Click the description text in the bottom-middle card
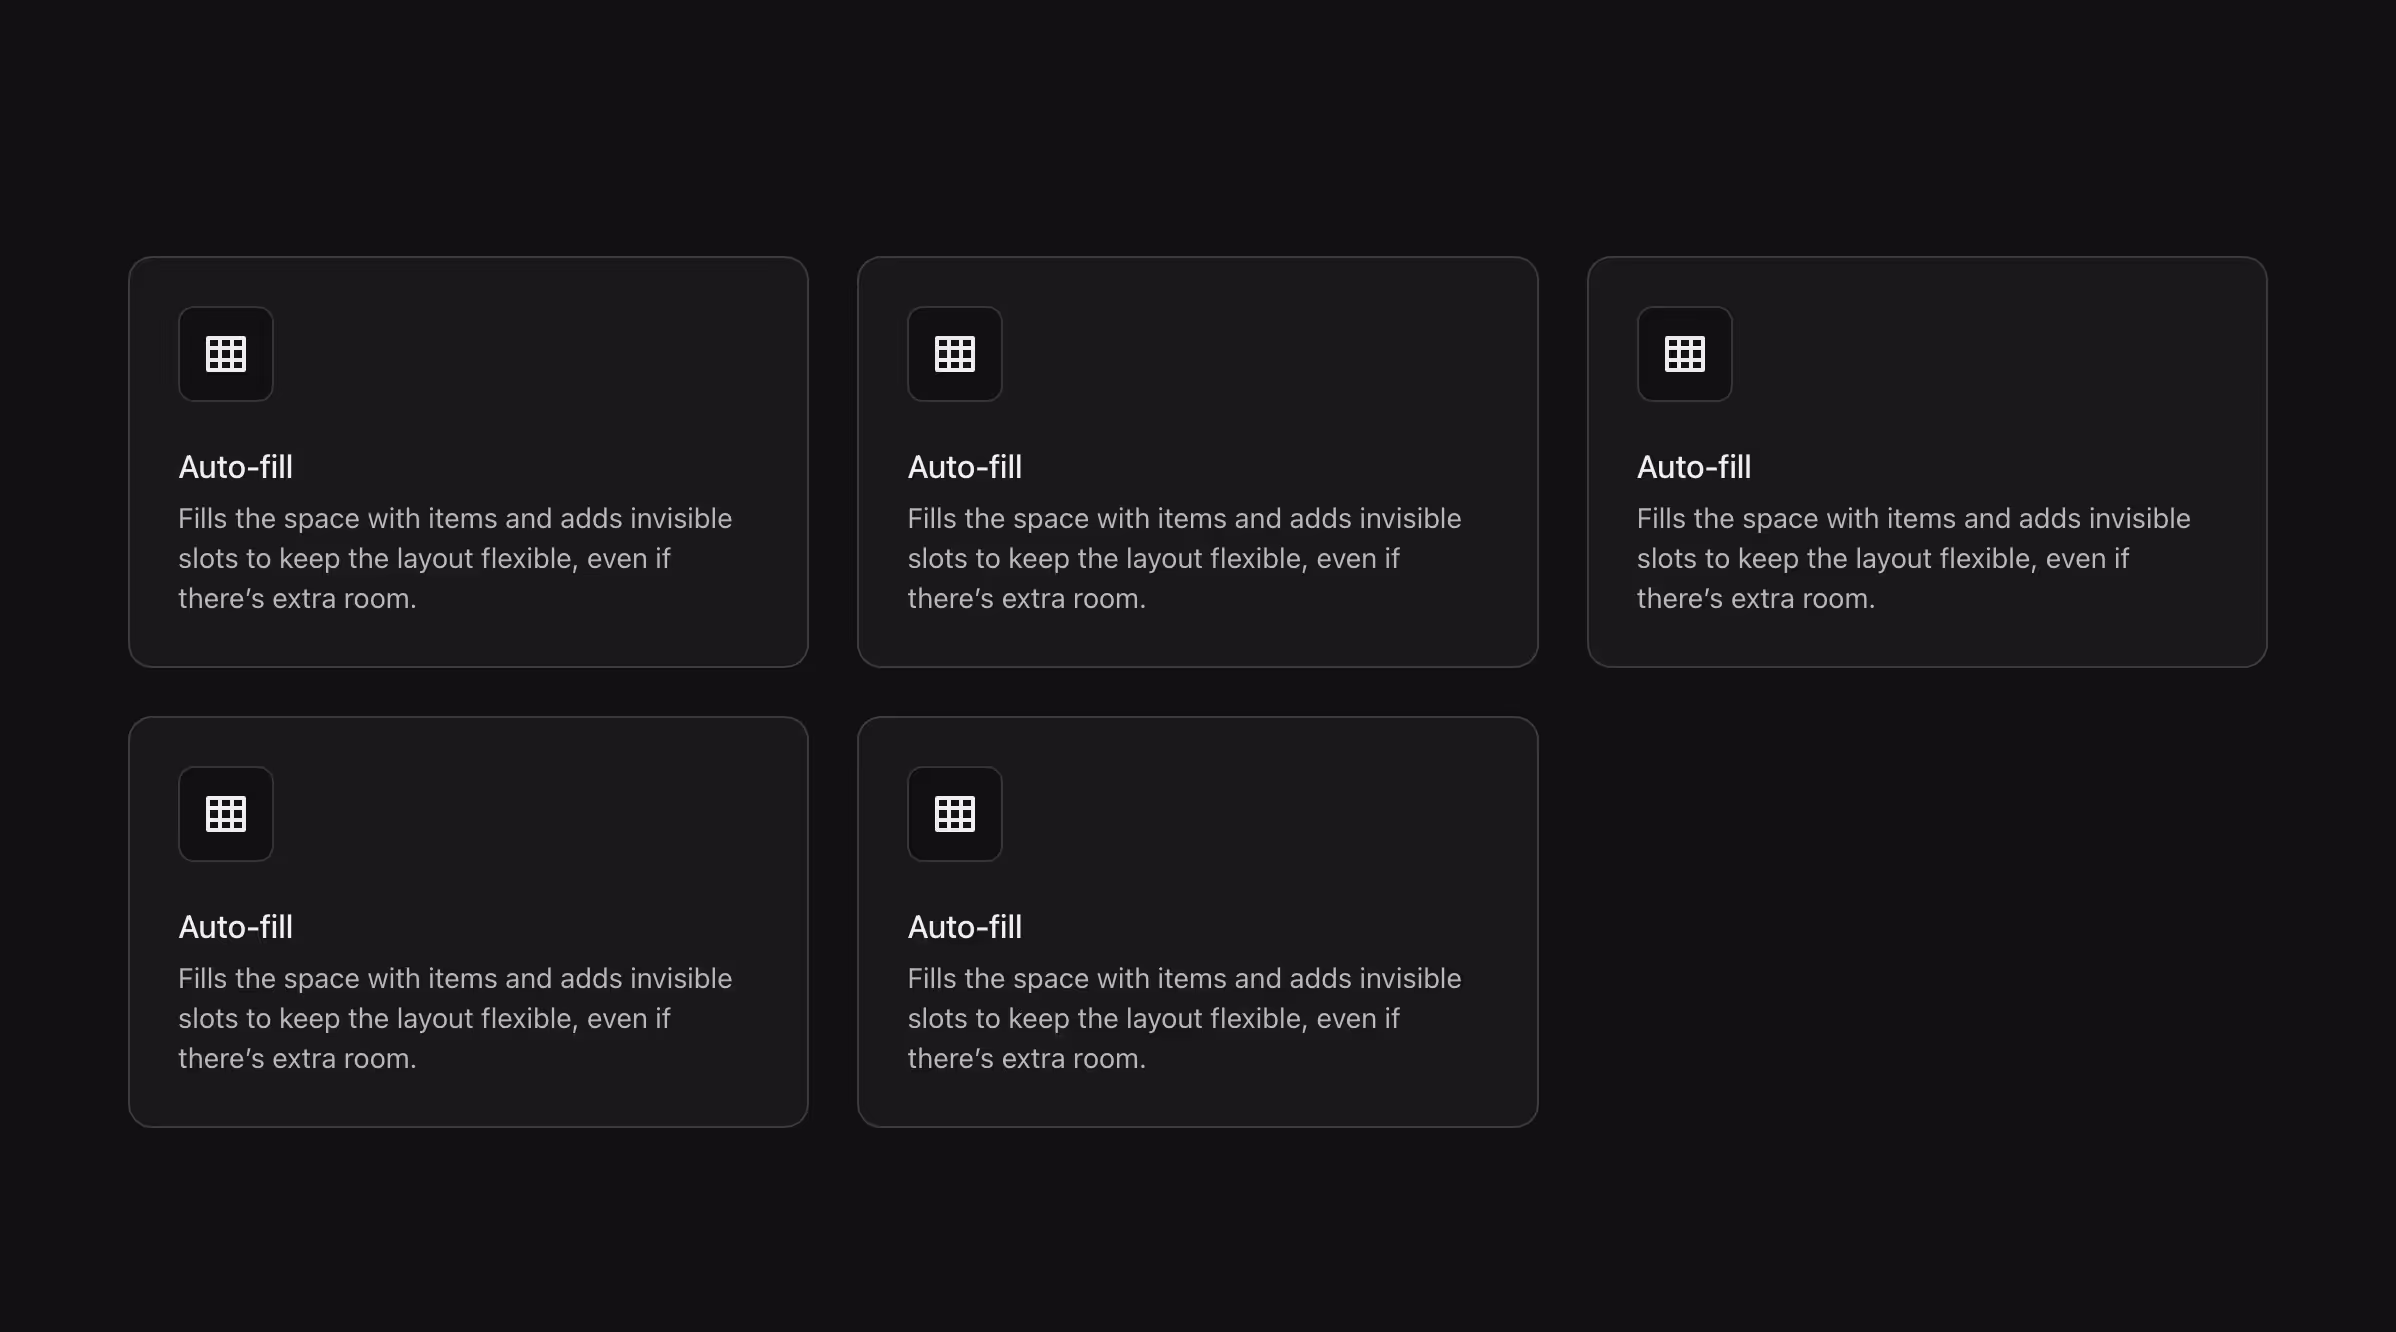The height and width of the screenshot is (1332, 2396). coord(1184,1018)
